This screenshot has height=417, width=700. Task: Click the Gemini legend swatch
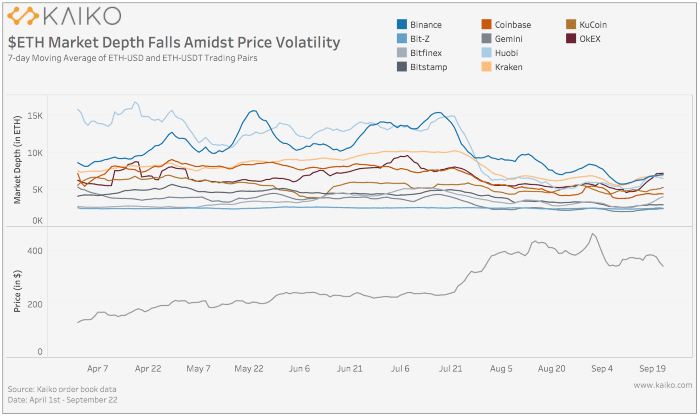click(x=486, y=39)
